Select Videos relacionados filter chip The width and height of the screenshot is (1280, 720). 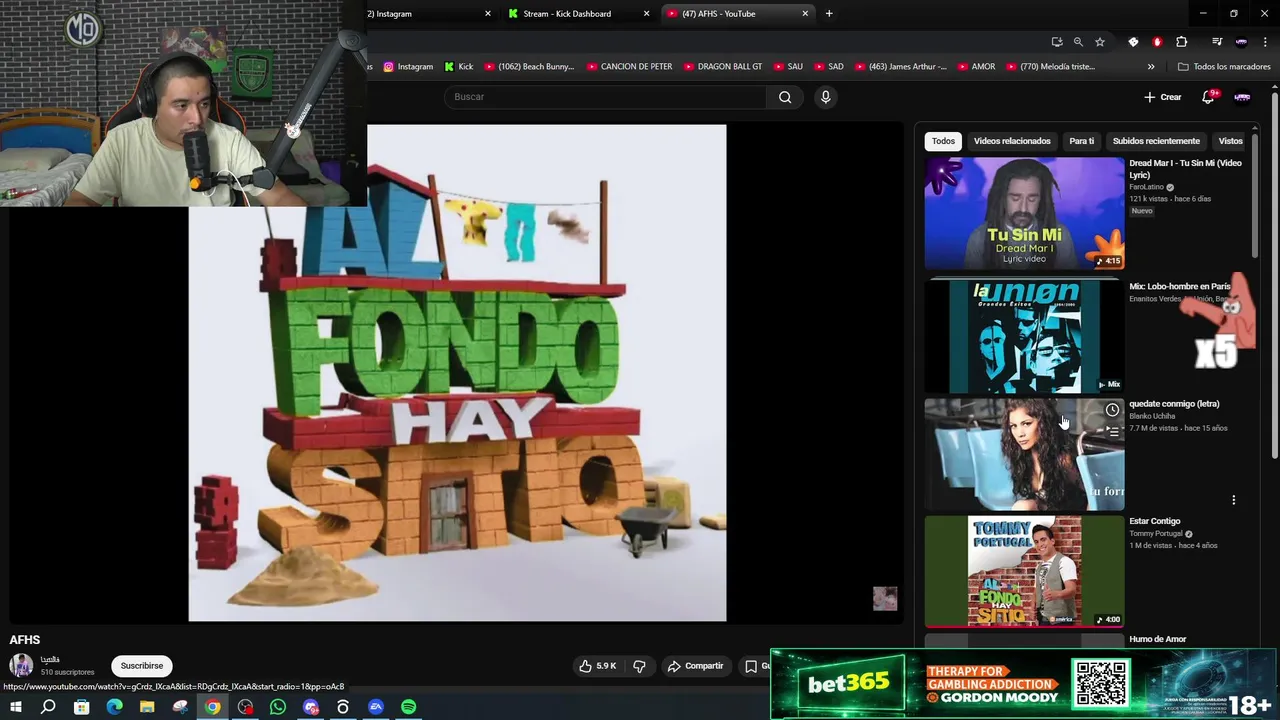click(x=1012, y=141)
